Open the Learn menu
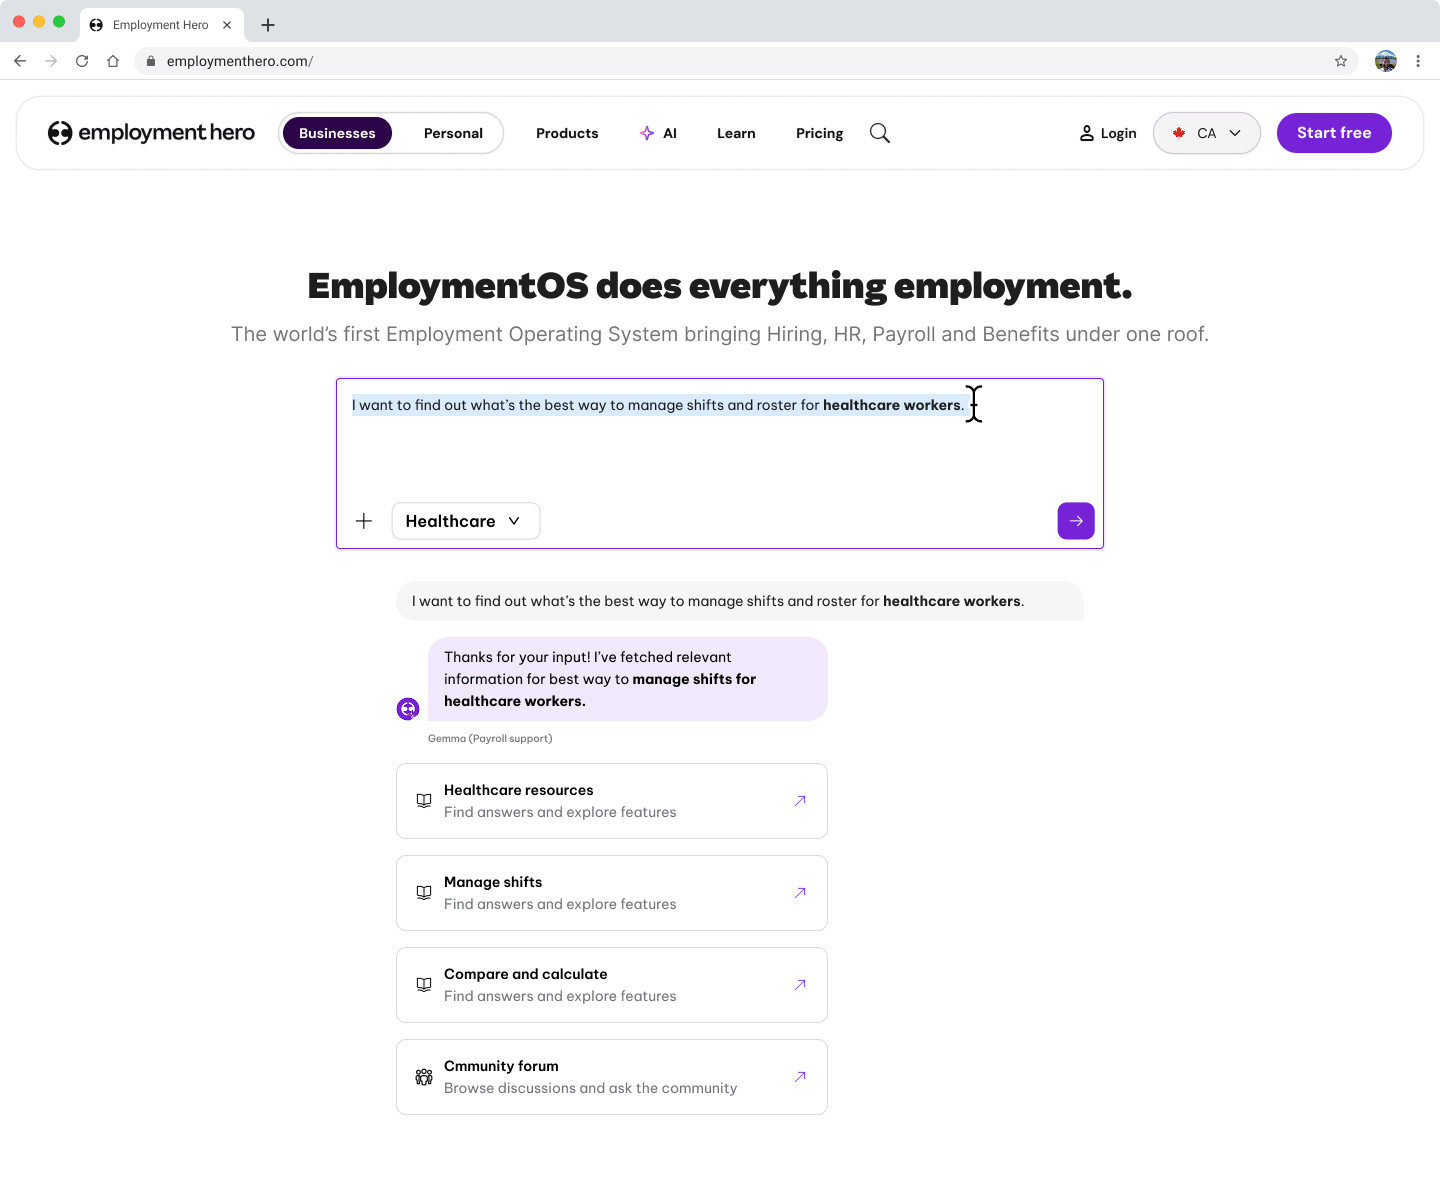Image resolution: width=1440 pixels, height=1179 pixels. [736, 133]
